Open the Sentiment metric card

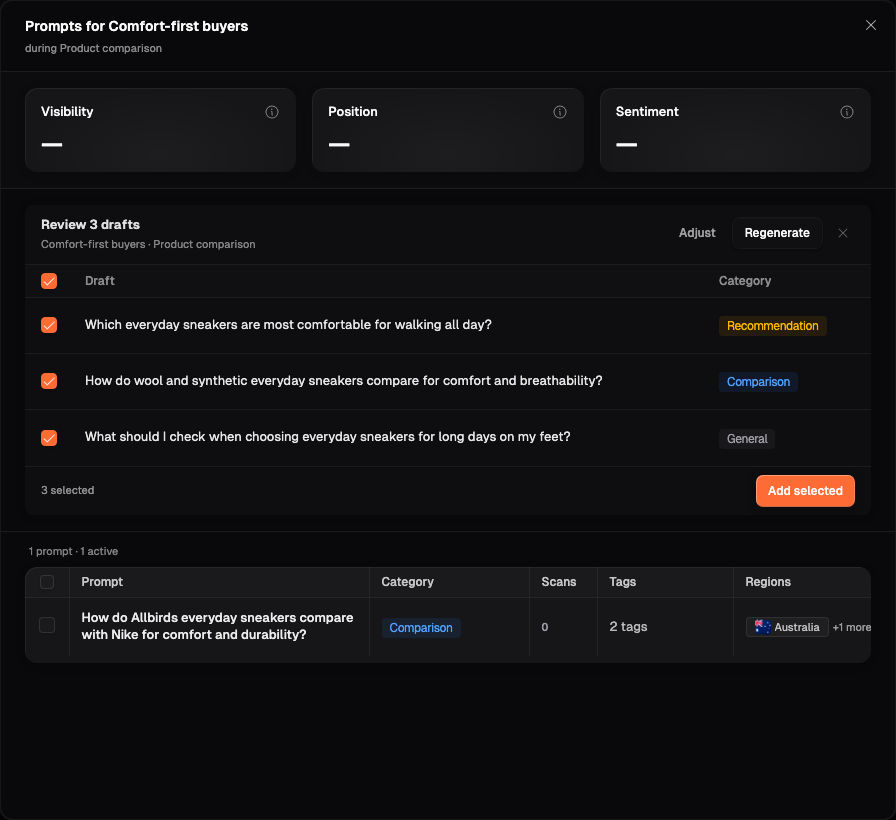(735, 130)
